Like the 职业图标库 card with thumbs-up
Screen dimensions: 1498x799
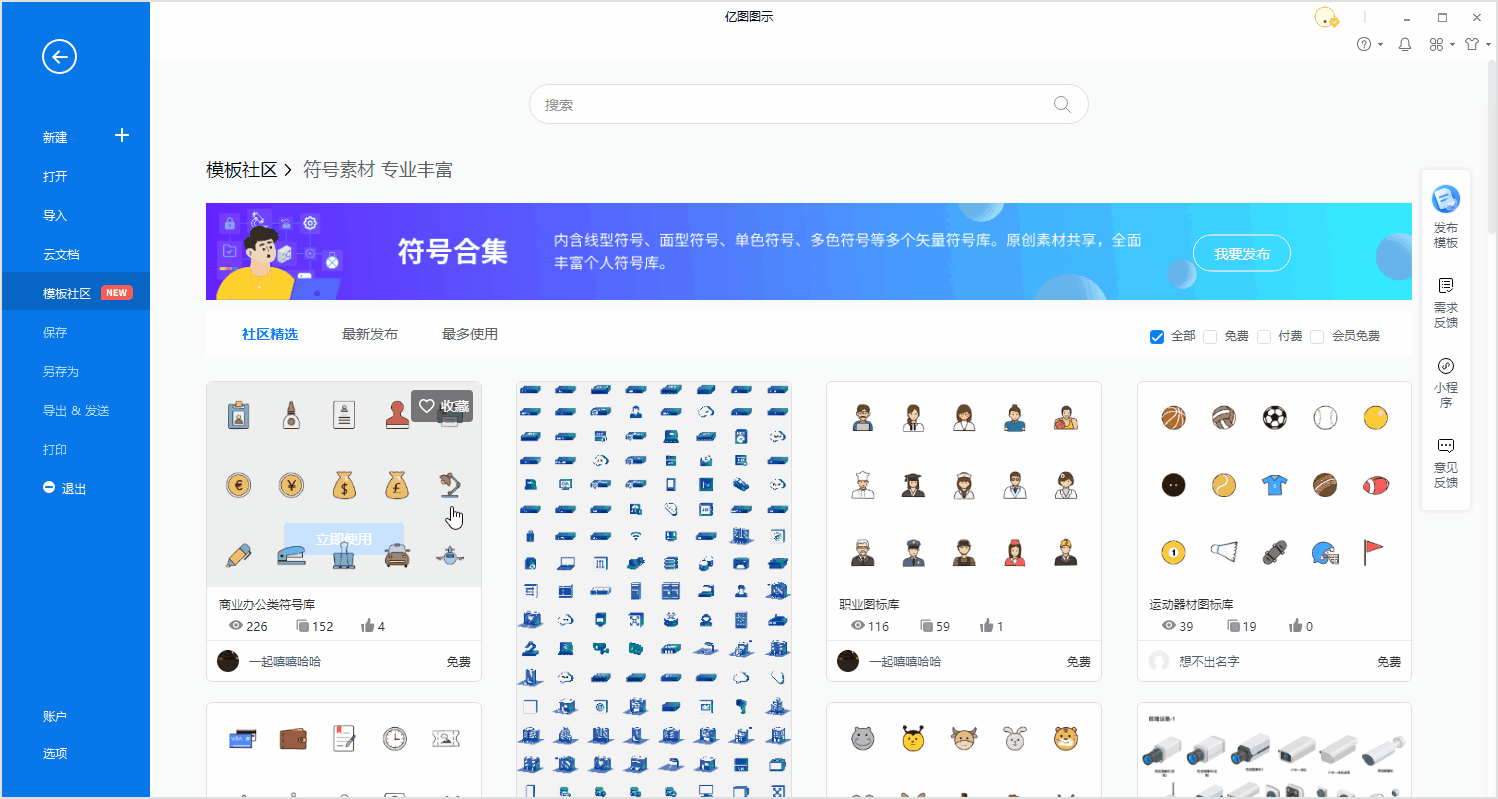click(987, 626)
